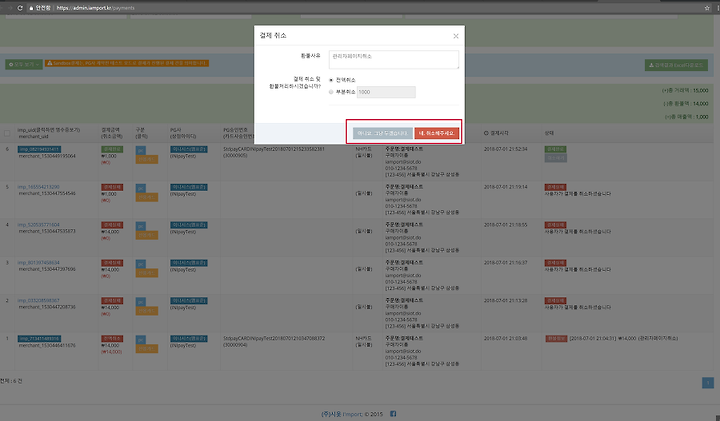
Task: Confirm with the red 네, 취소해주세요 button
Action: (x=436, y=133)
